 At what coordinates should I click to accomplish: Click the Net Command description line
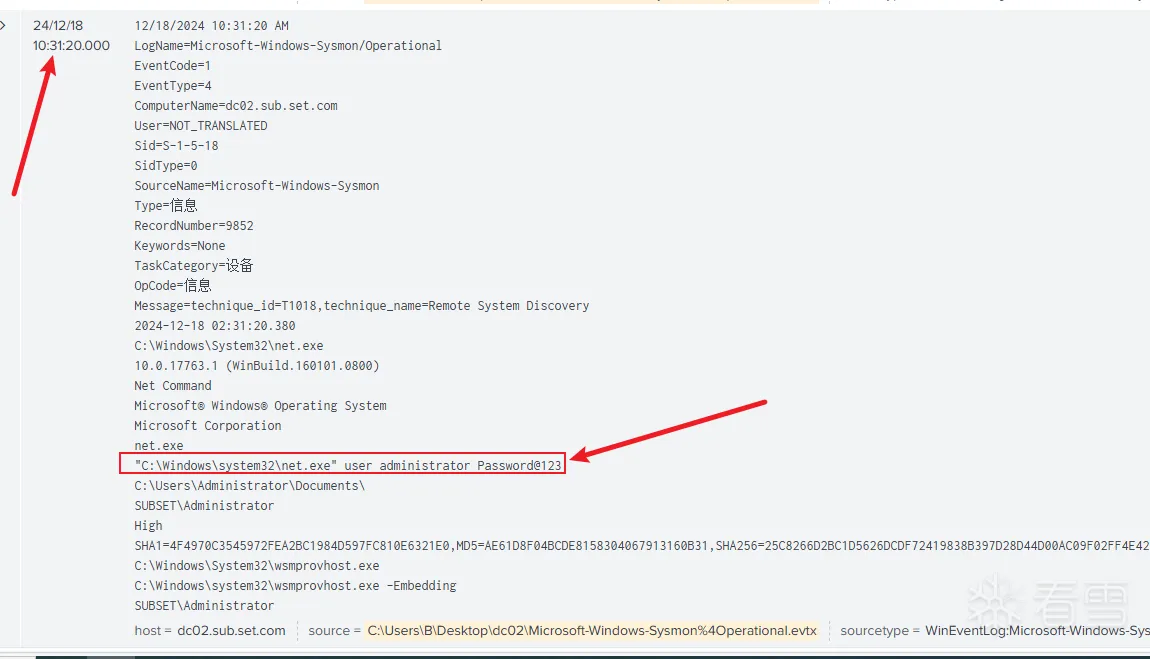pos(172,386)
